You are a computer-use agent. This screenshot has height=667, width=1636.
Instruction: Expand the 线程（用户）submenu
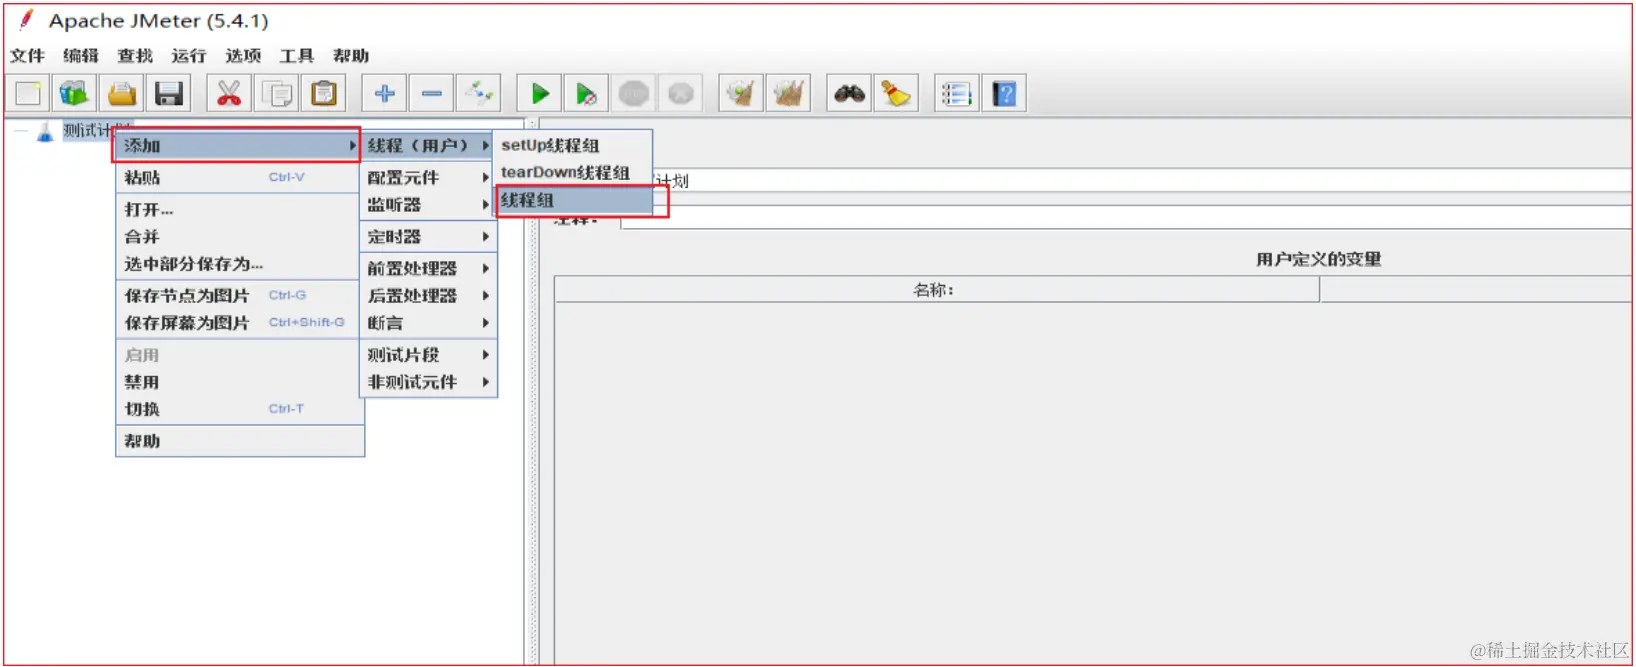tap(428, 146)
